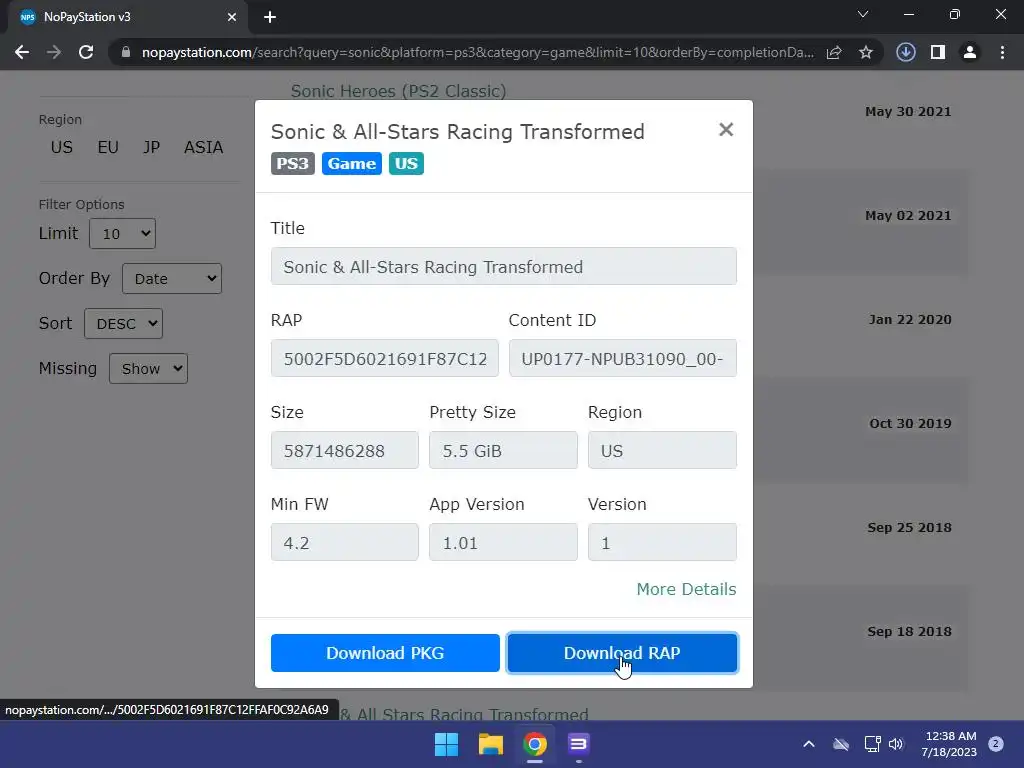1024x768 pixels.
Task: Click the Size value field
Action: point(345,451)
